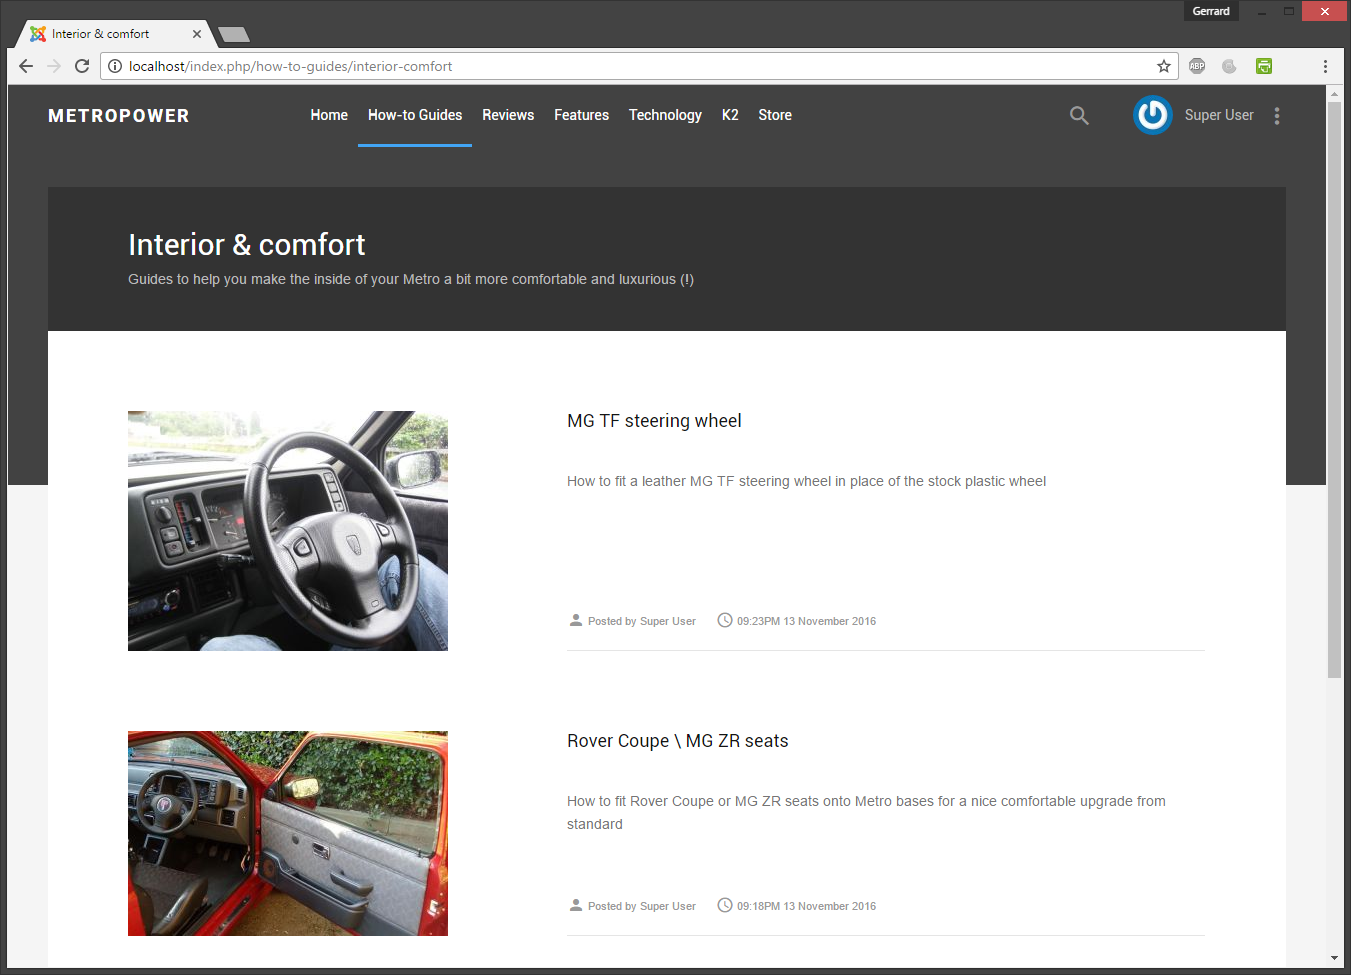Click the '09:23PM 13 November 2016' date text
This screenshot has height=975, width=1351.
pyautogui.click(x=806, y=621)
